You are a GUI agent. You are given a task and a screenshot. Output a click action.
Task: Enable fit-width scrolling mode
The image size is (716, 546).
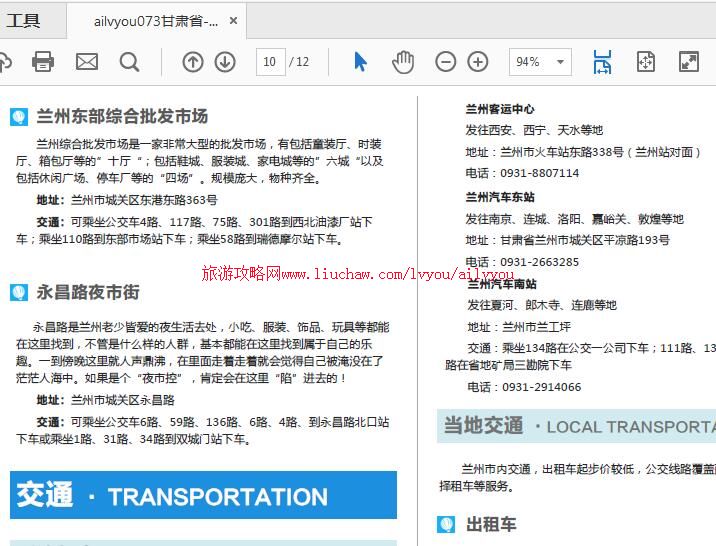[x=602, y=62]
